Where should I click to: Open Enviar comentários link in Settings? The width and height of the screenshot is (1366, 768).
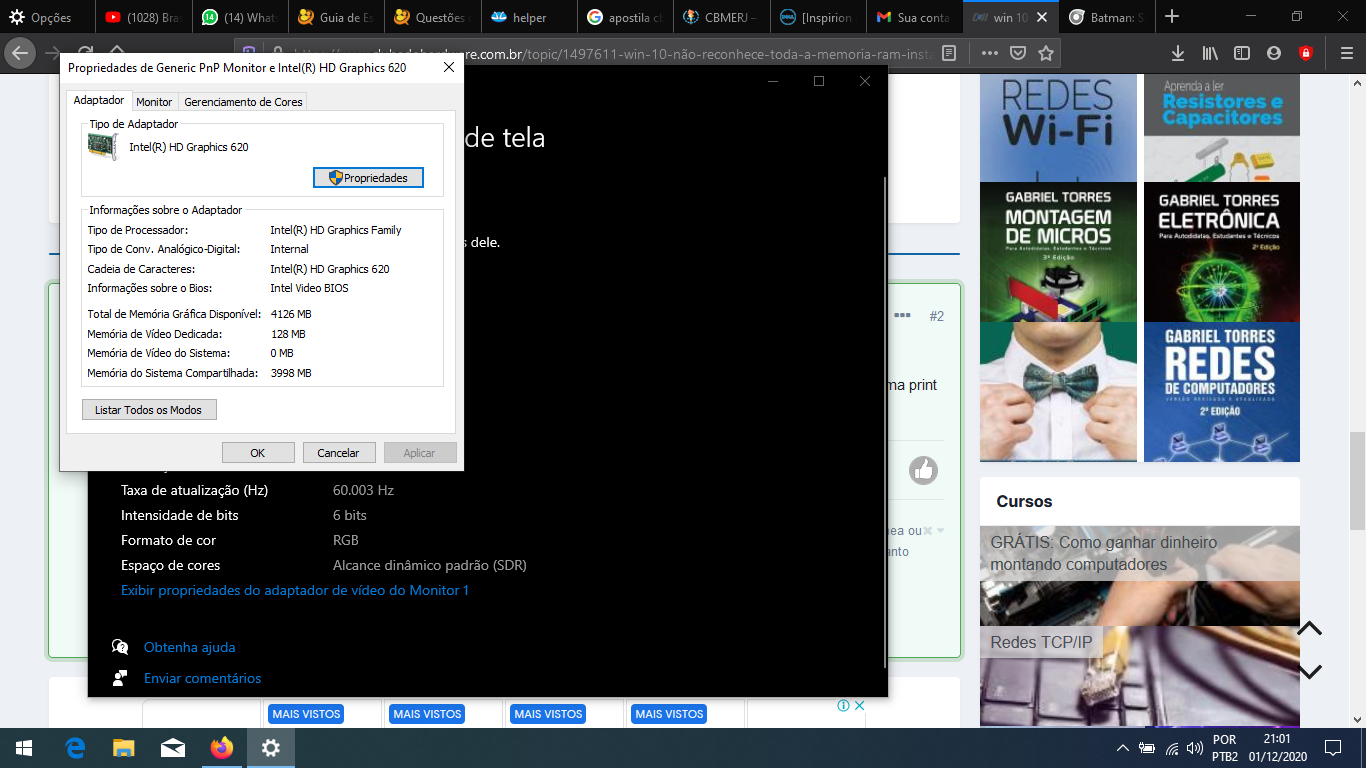[x=202, y=678]
